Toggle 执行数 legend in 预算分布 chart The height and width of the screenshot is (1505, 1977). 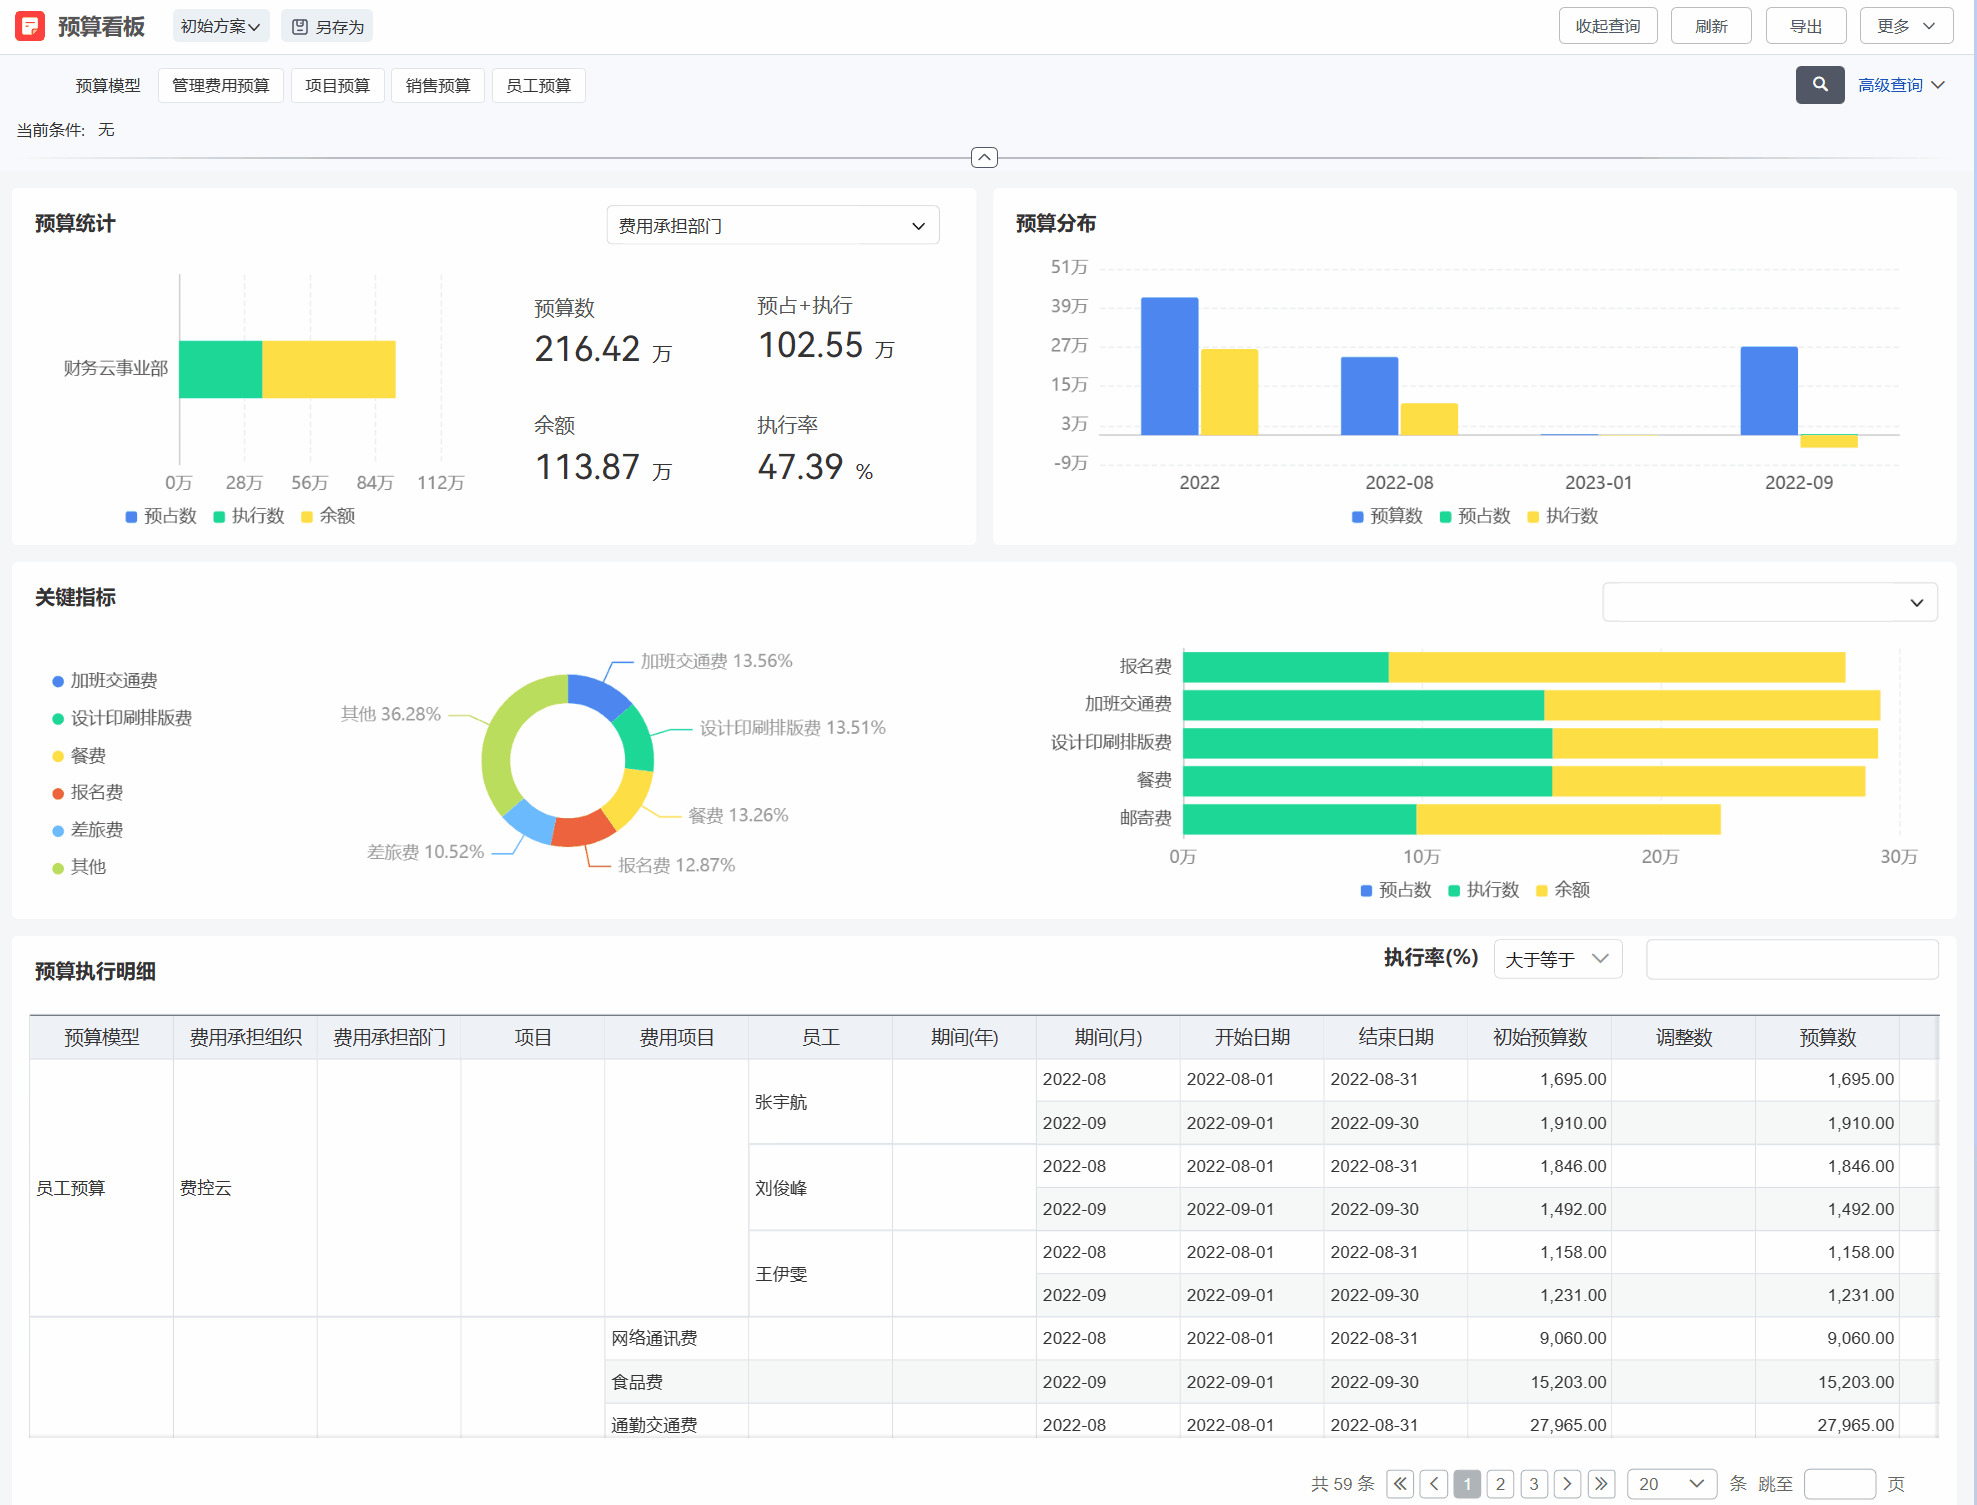coord(1562,516)
